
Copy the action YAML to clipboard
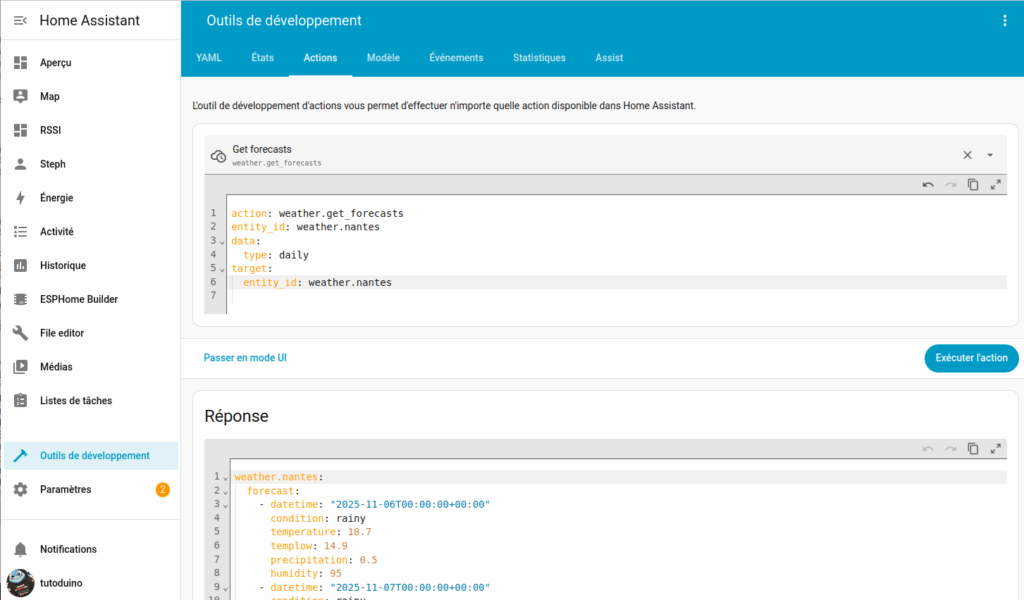[x=973, y=185]
